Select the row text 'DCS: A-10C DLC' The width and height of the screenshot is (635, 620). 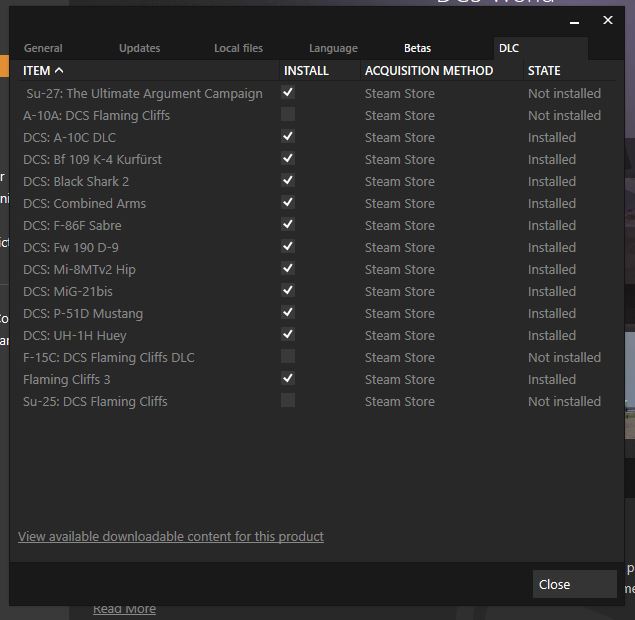69,138
